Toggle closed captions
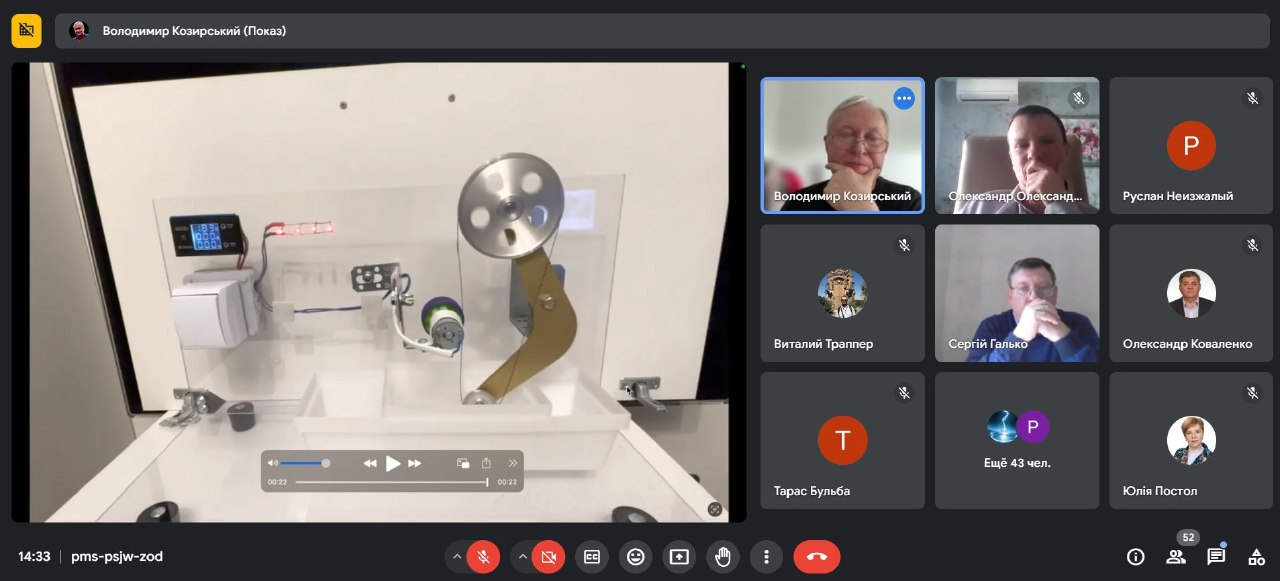1280x581 pixels. click(x=592, y=556)
